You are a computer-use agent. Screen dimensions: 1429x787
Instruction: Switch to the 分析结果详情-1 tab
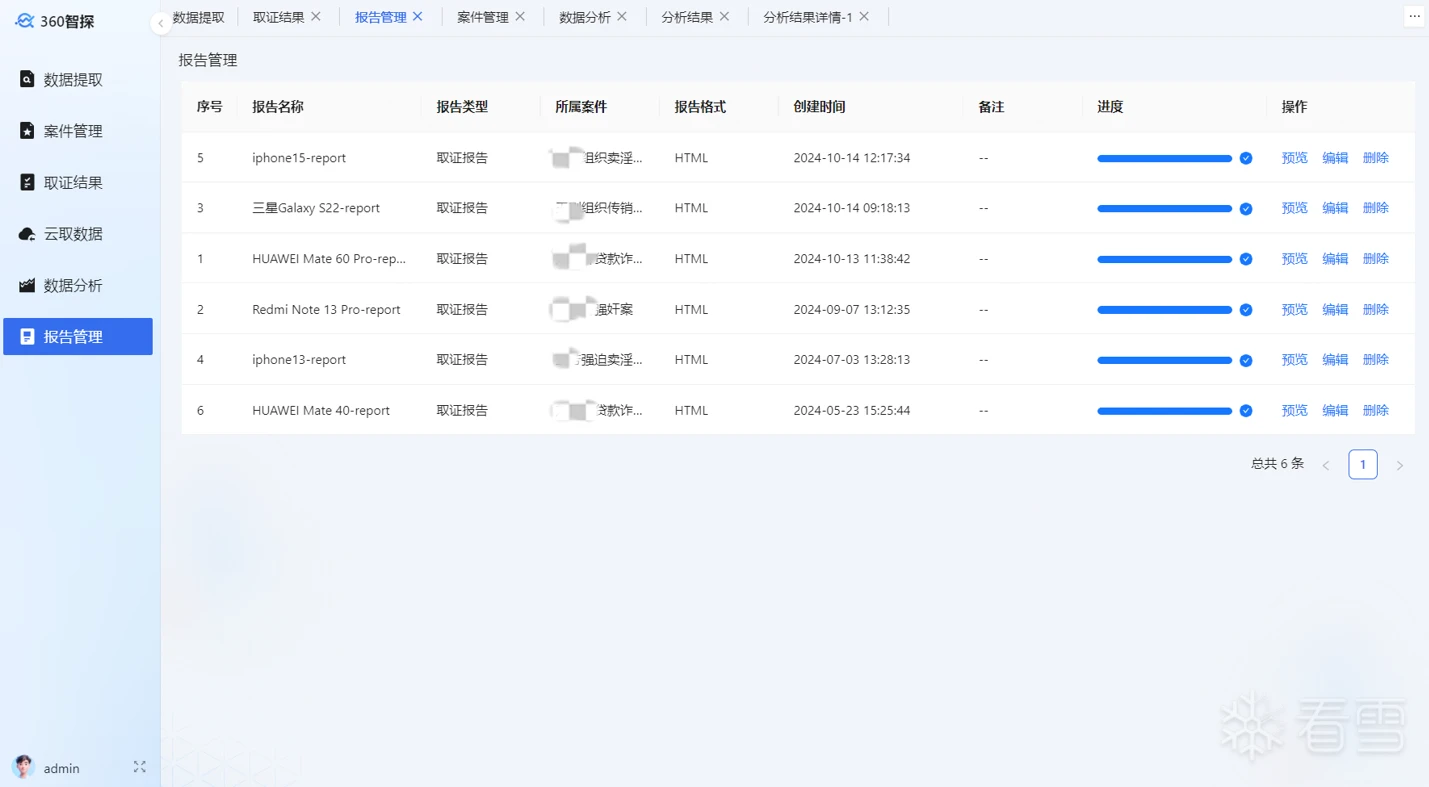pos(807,17)
